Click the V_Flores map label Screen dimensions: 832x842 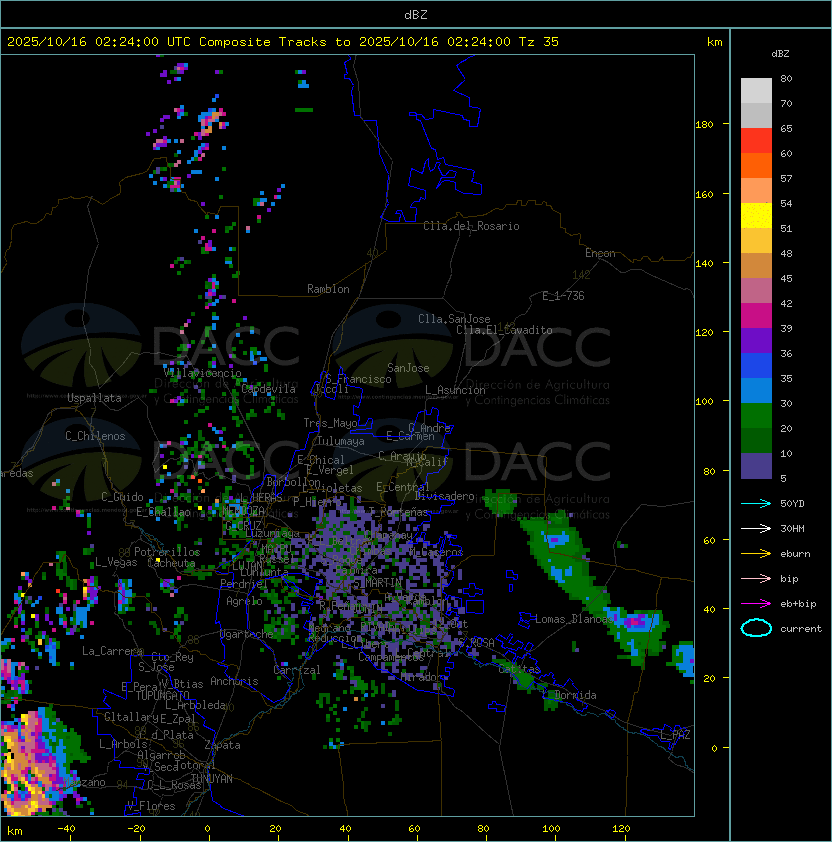(x=151, y=806)
